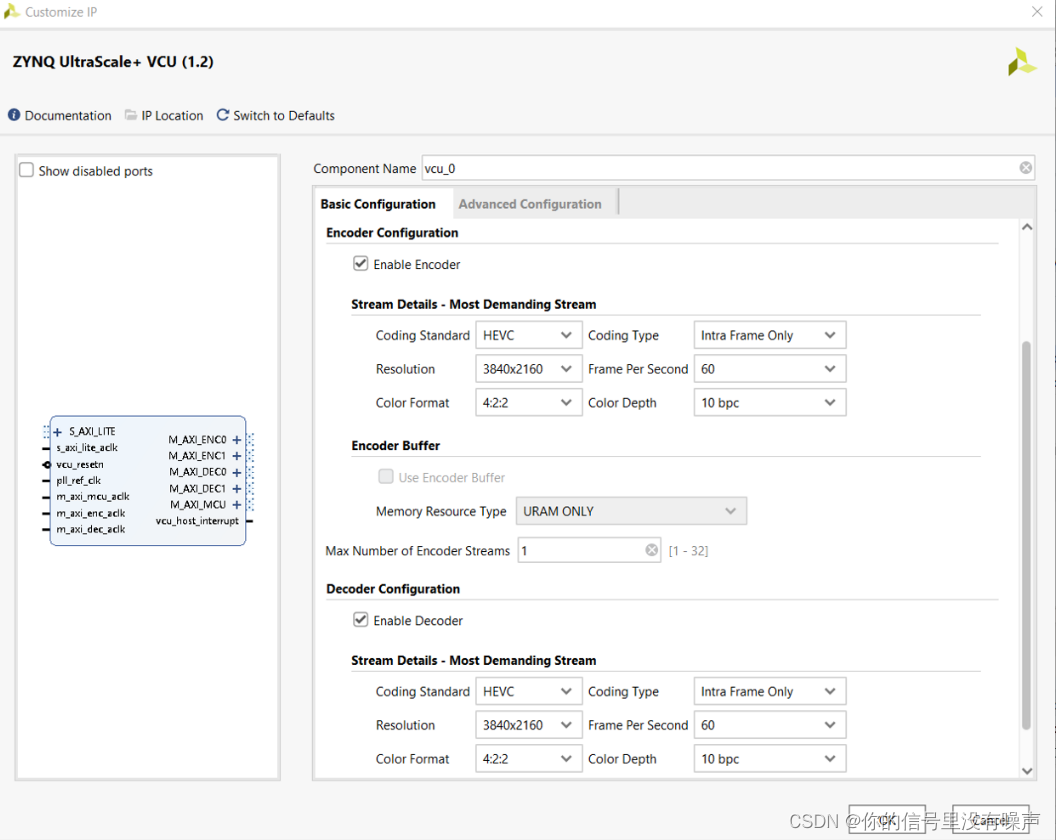Click the m_axi_mcu_aclk port label
1056x840 pixels.
click(93, 496)
